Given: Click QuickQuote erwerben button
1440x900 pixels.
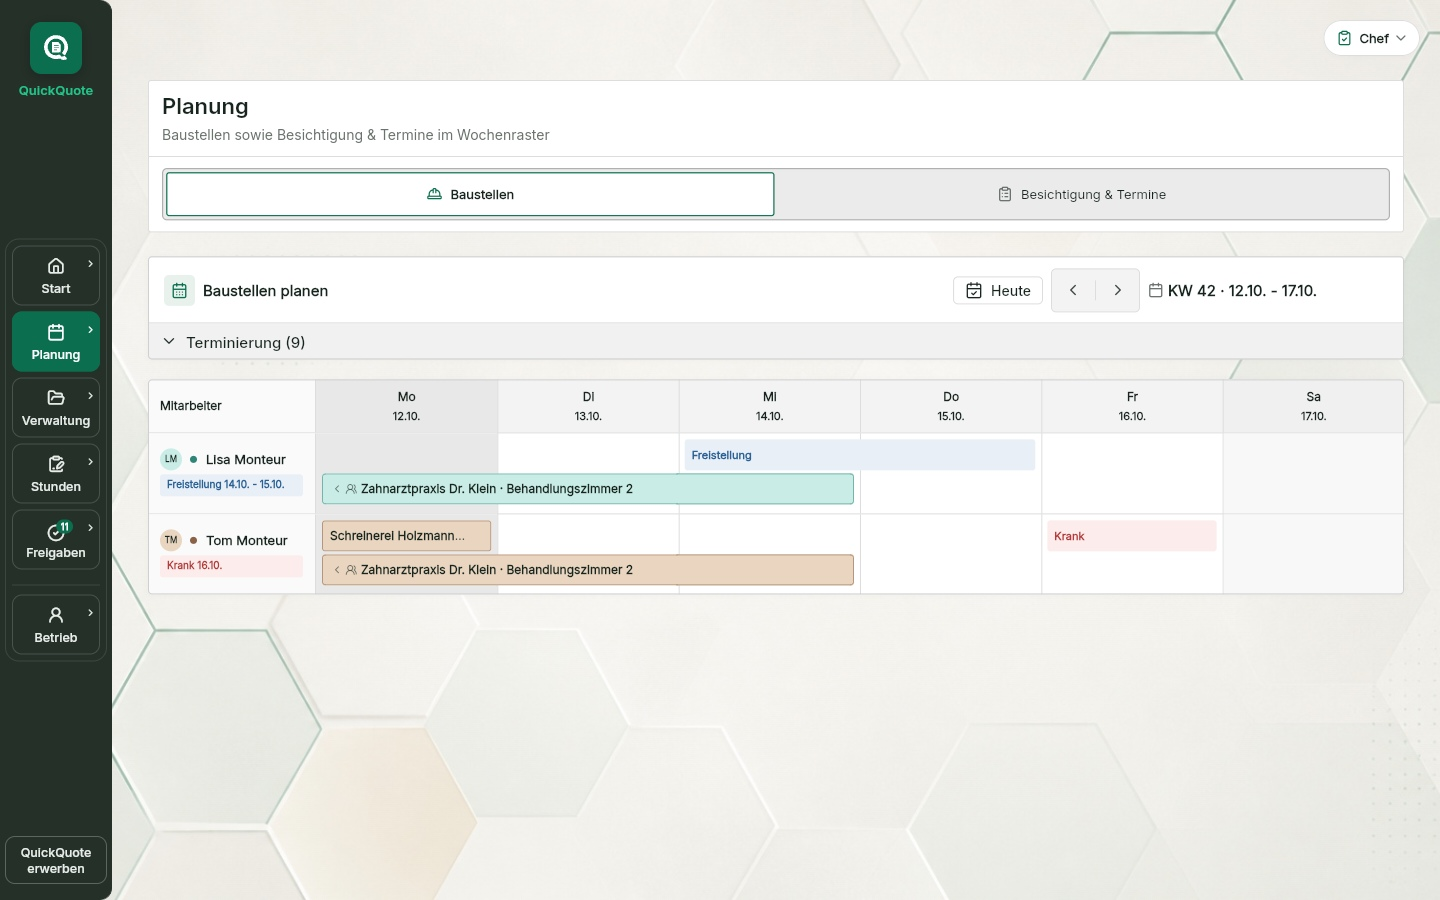Looking at the screenshot, I should click(x=56, y=860).
